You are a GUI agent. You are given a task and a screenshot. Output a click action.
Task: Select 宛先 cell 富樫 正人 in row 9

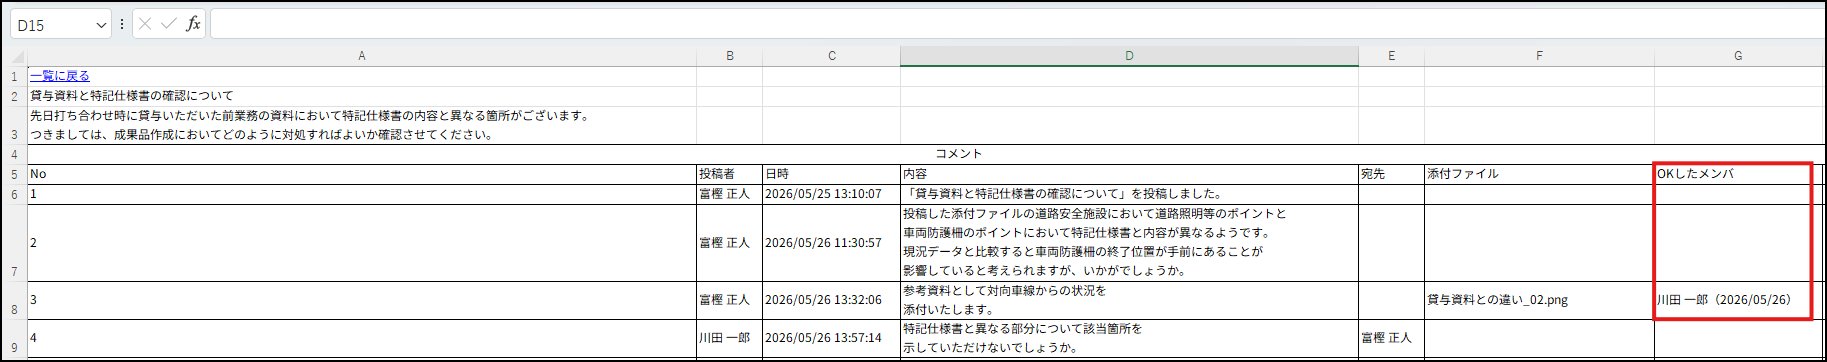[x=1391, y=338]
